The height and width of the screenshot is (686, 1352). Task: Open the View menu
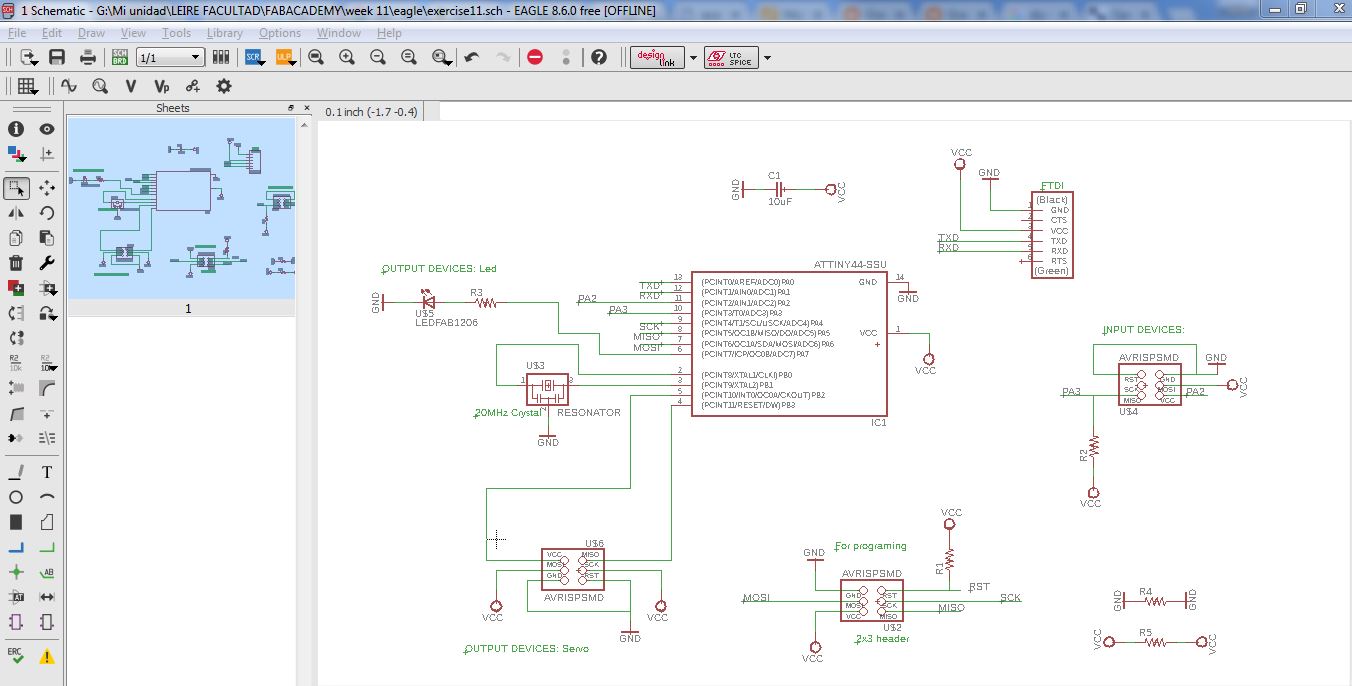133,33
